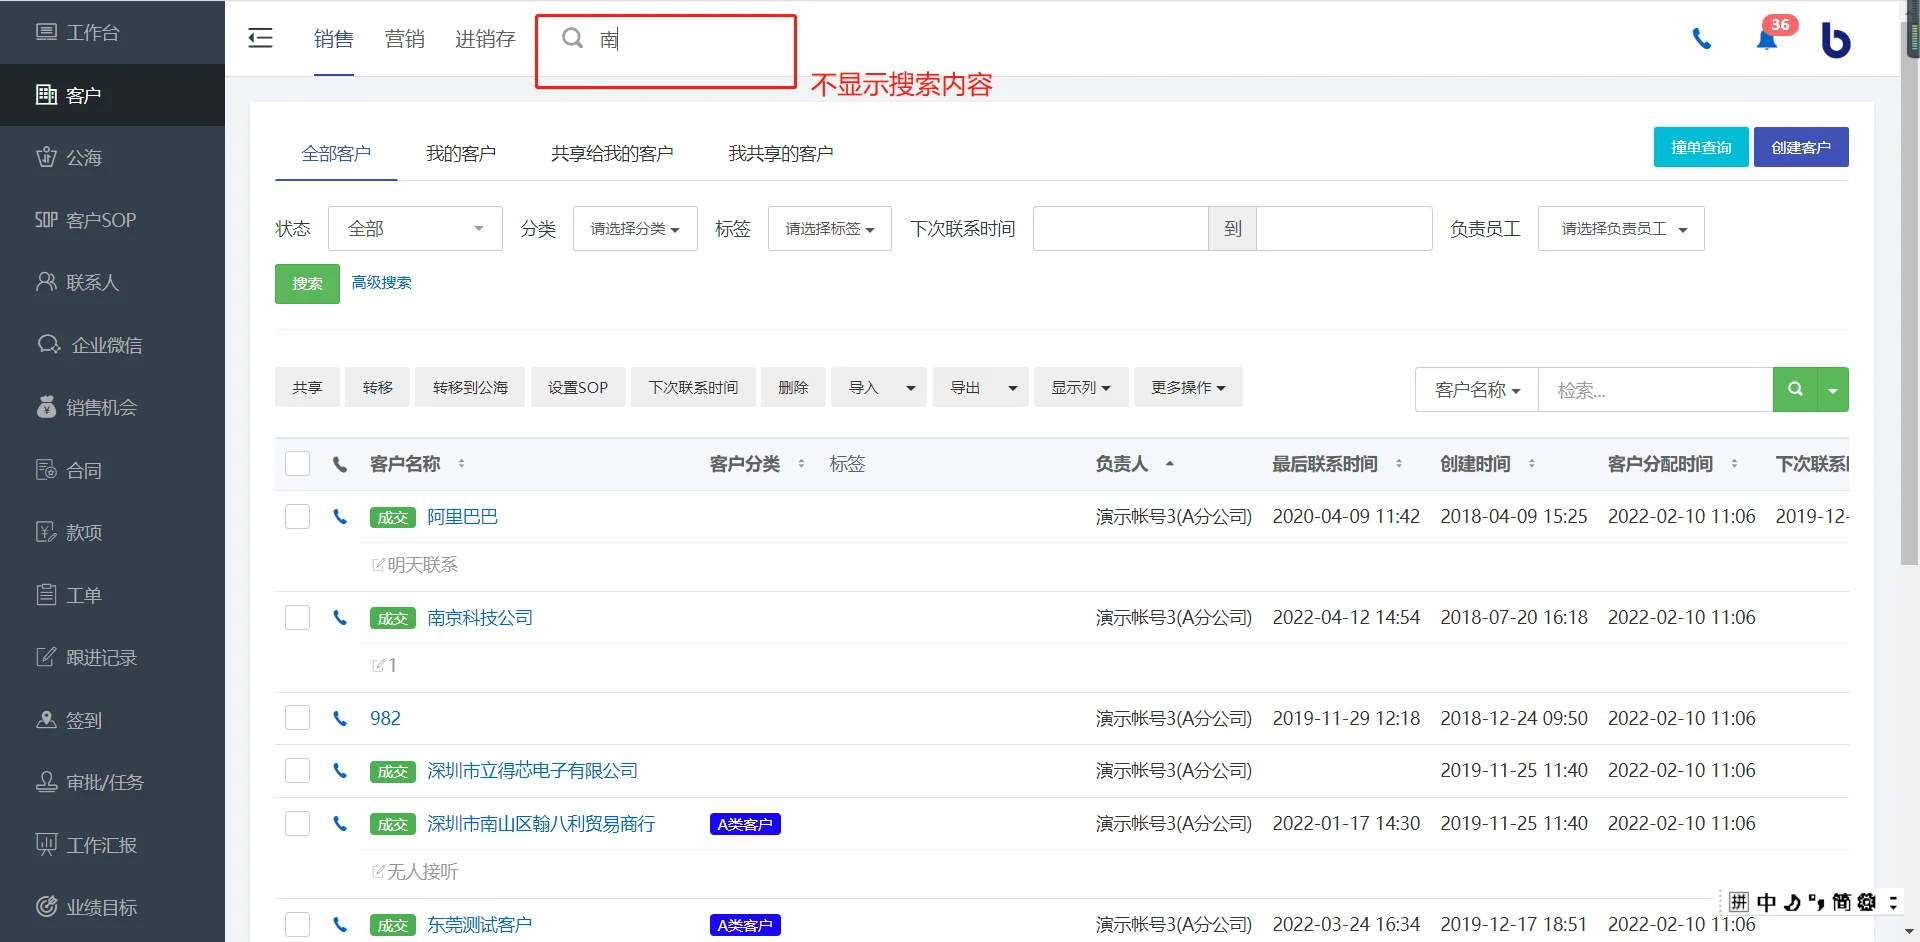The image size is (1920, 942).
Task: Call 阿里巴巴 using its phone icon
Action: 340,517
